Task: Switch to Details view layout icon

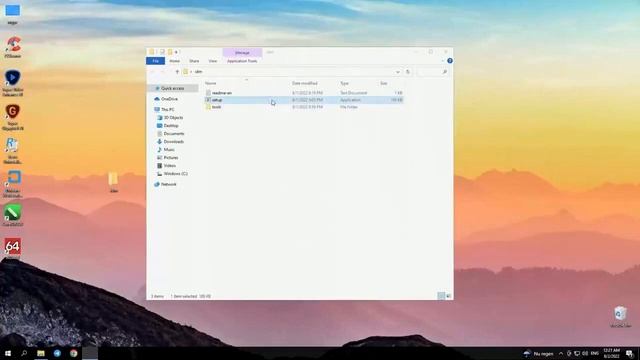Action: click(x=441, y=296)
